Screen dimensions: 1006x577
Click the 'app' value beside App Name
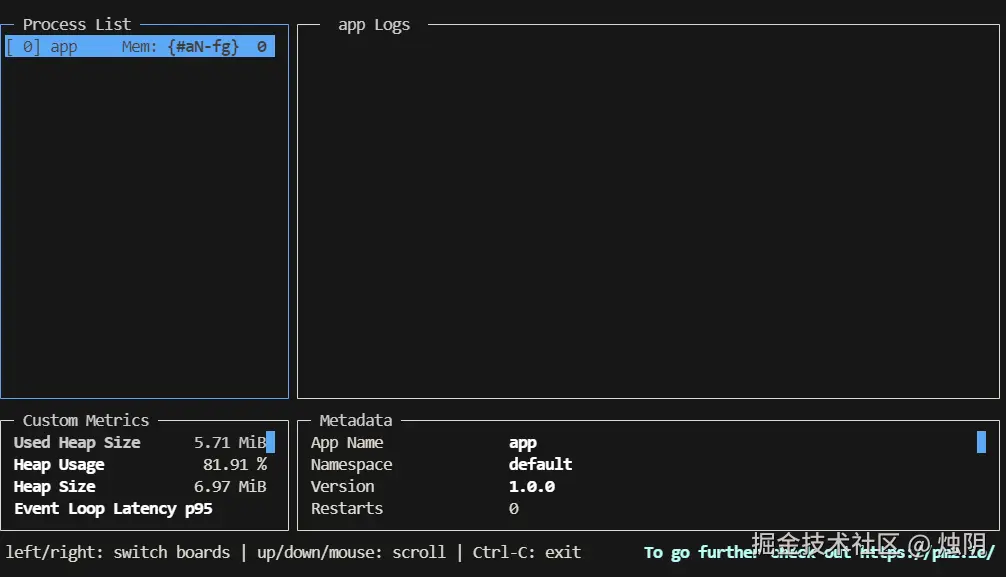point(523,444)
